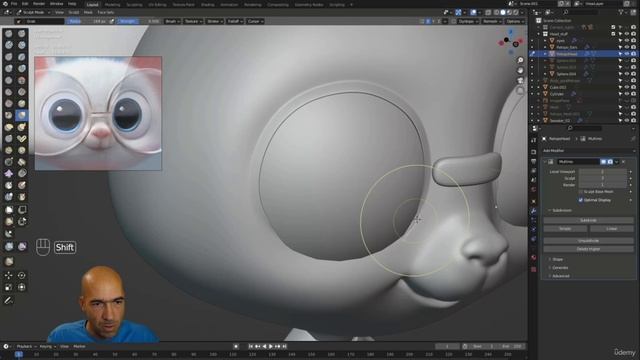
Task: Open the Falloff dropdown
Action: [235, 21]
